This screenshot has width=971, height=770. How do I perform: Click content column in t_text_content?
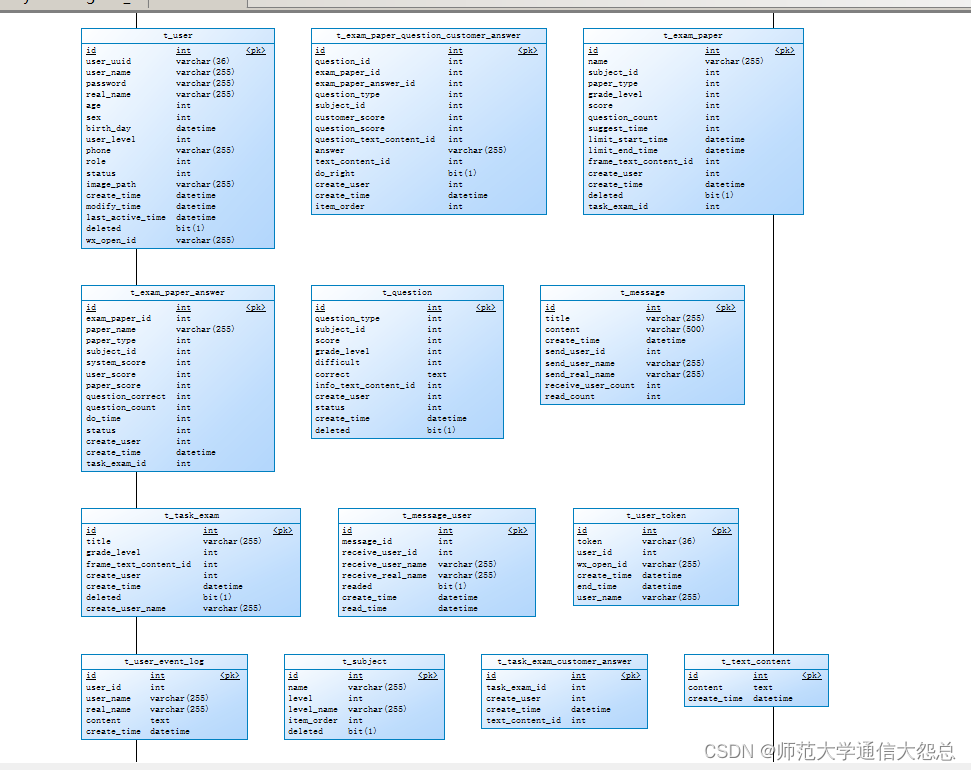coord(705,688)
